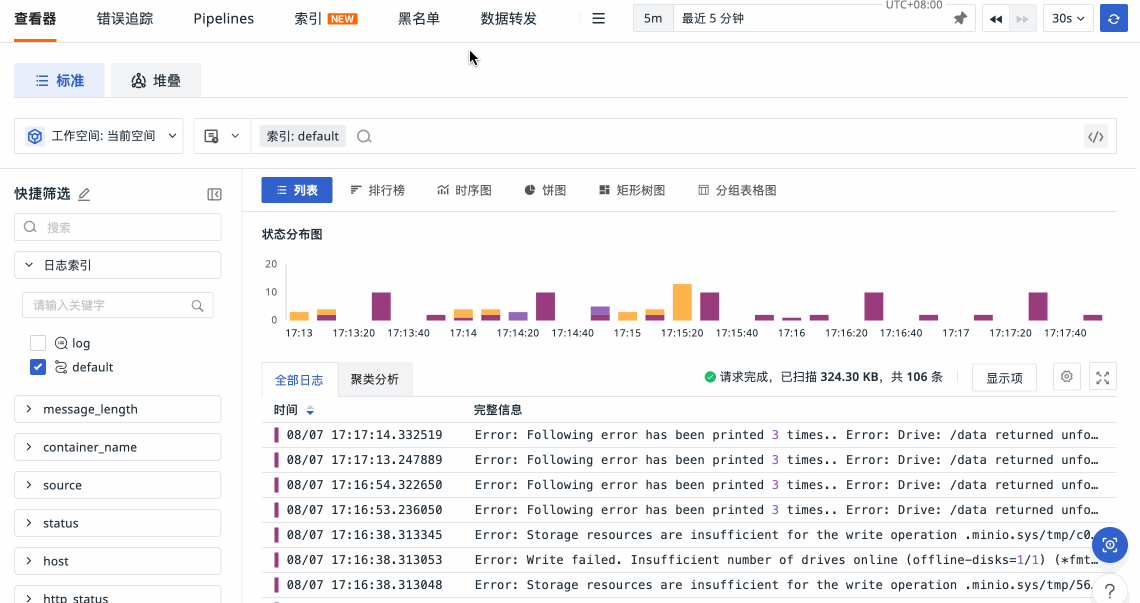Collapse the quick filter sidebar panel
1140x603 pixels.
coord(214,194)
